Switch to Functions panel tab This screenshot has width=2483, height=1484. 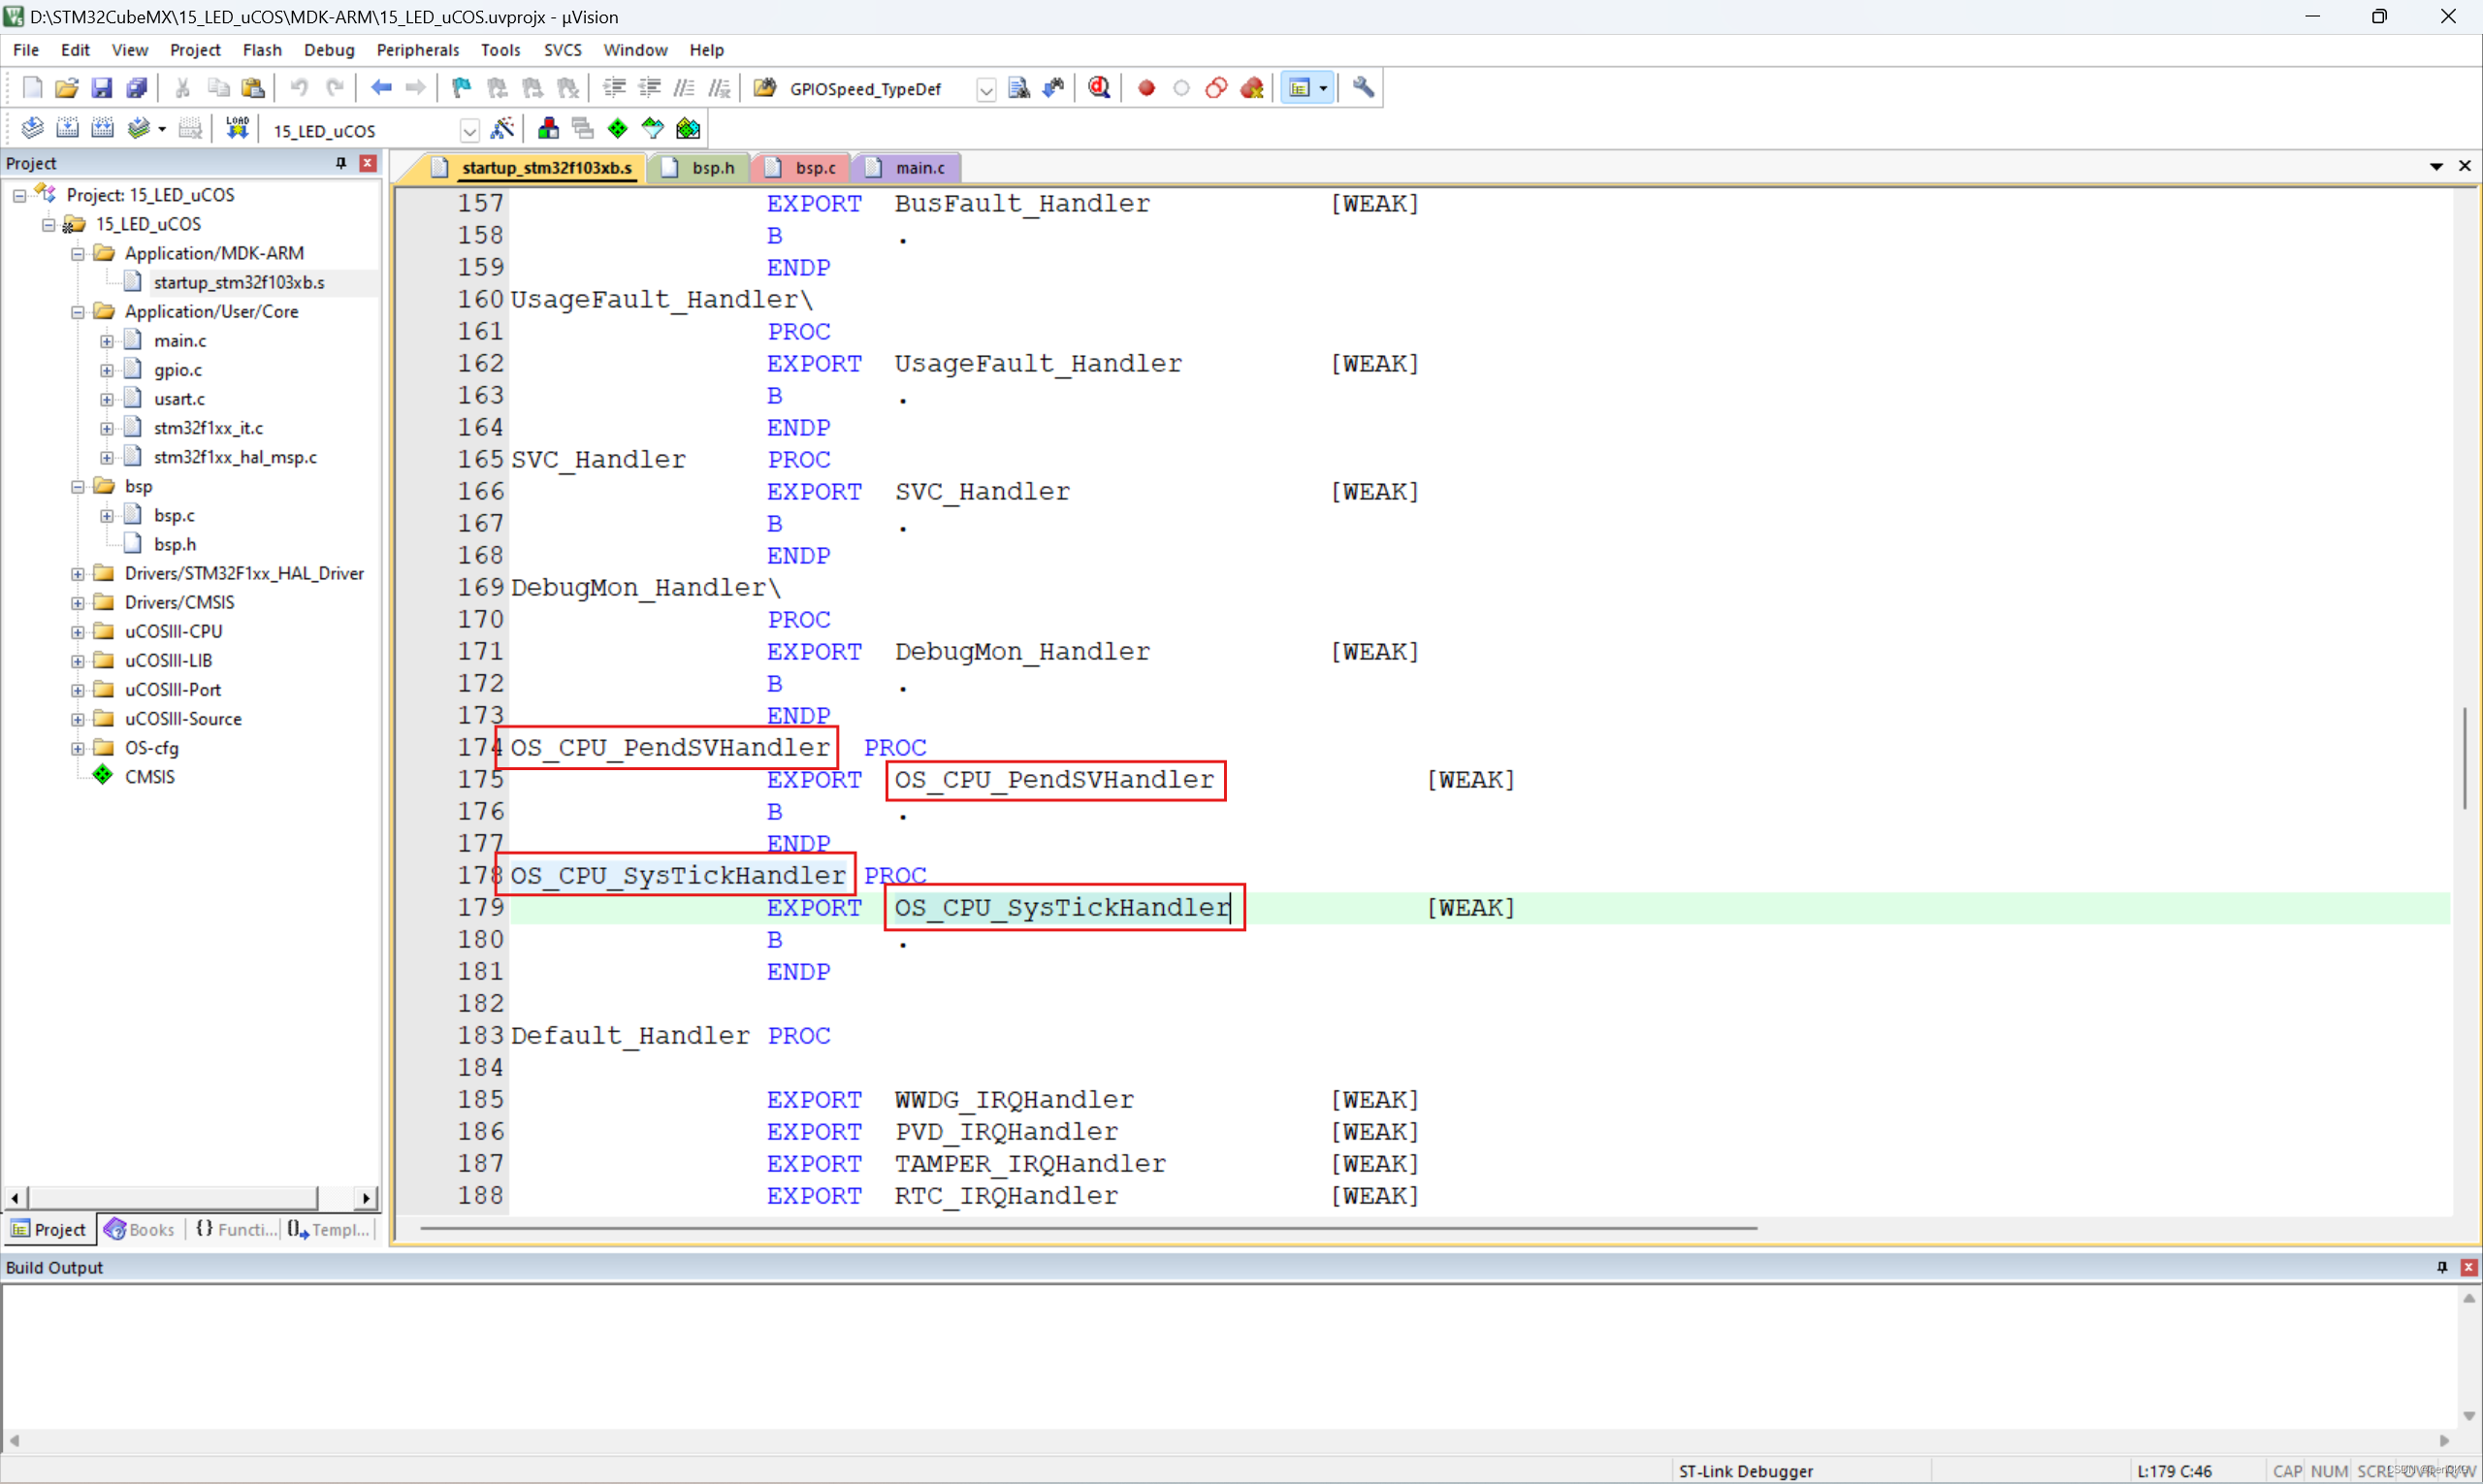(x=236, y=1229)
